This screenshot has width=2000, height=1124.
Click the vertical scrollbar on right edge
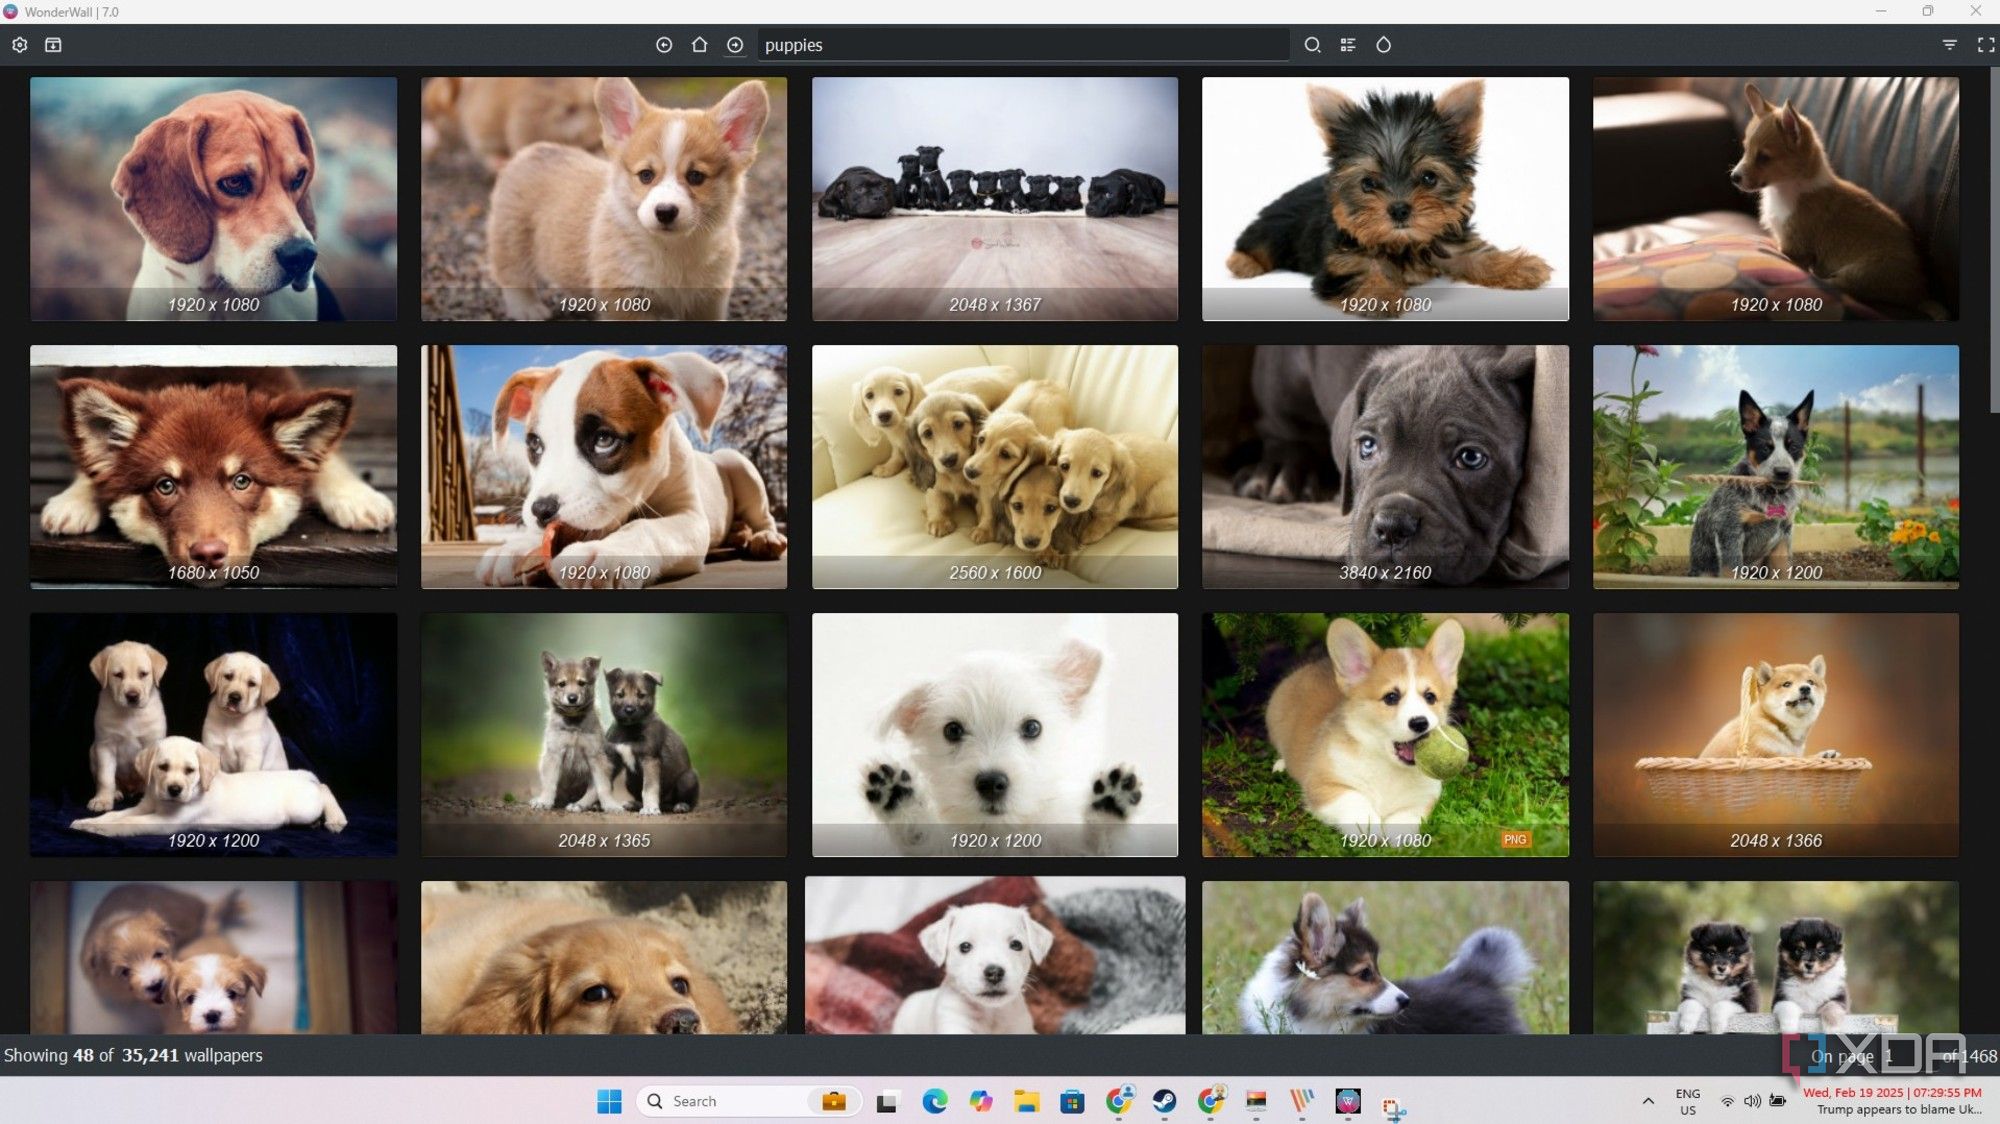coord(1994,240)
